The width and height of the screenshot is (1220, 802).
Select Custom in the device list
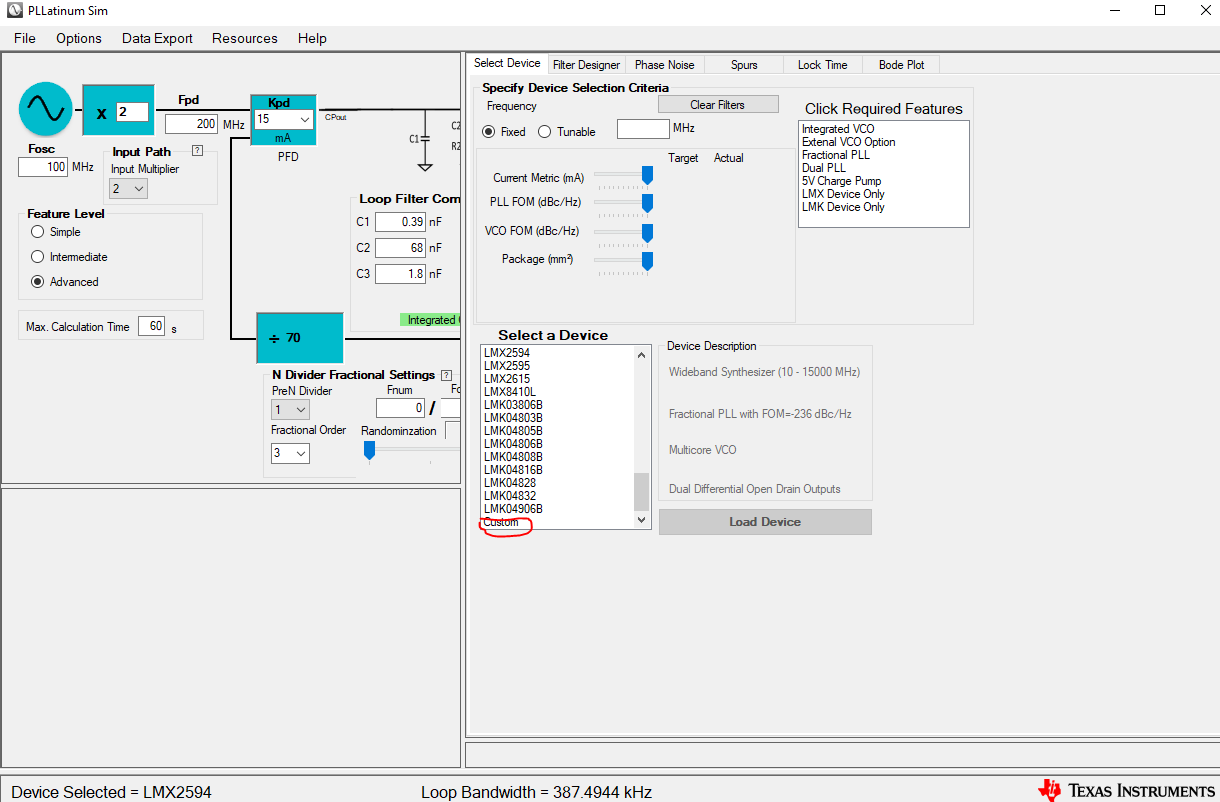point(501,522)
